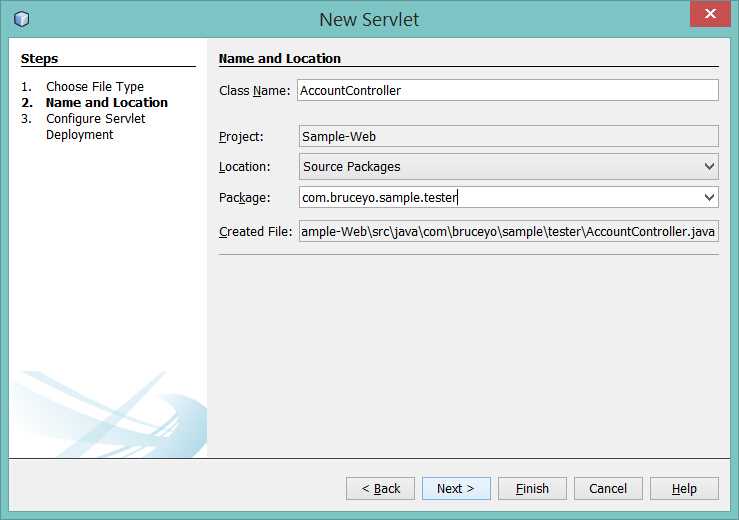Edit the Class Name field
This screenshot has width=739, height=520.
(508, 91)
